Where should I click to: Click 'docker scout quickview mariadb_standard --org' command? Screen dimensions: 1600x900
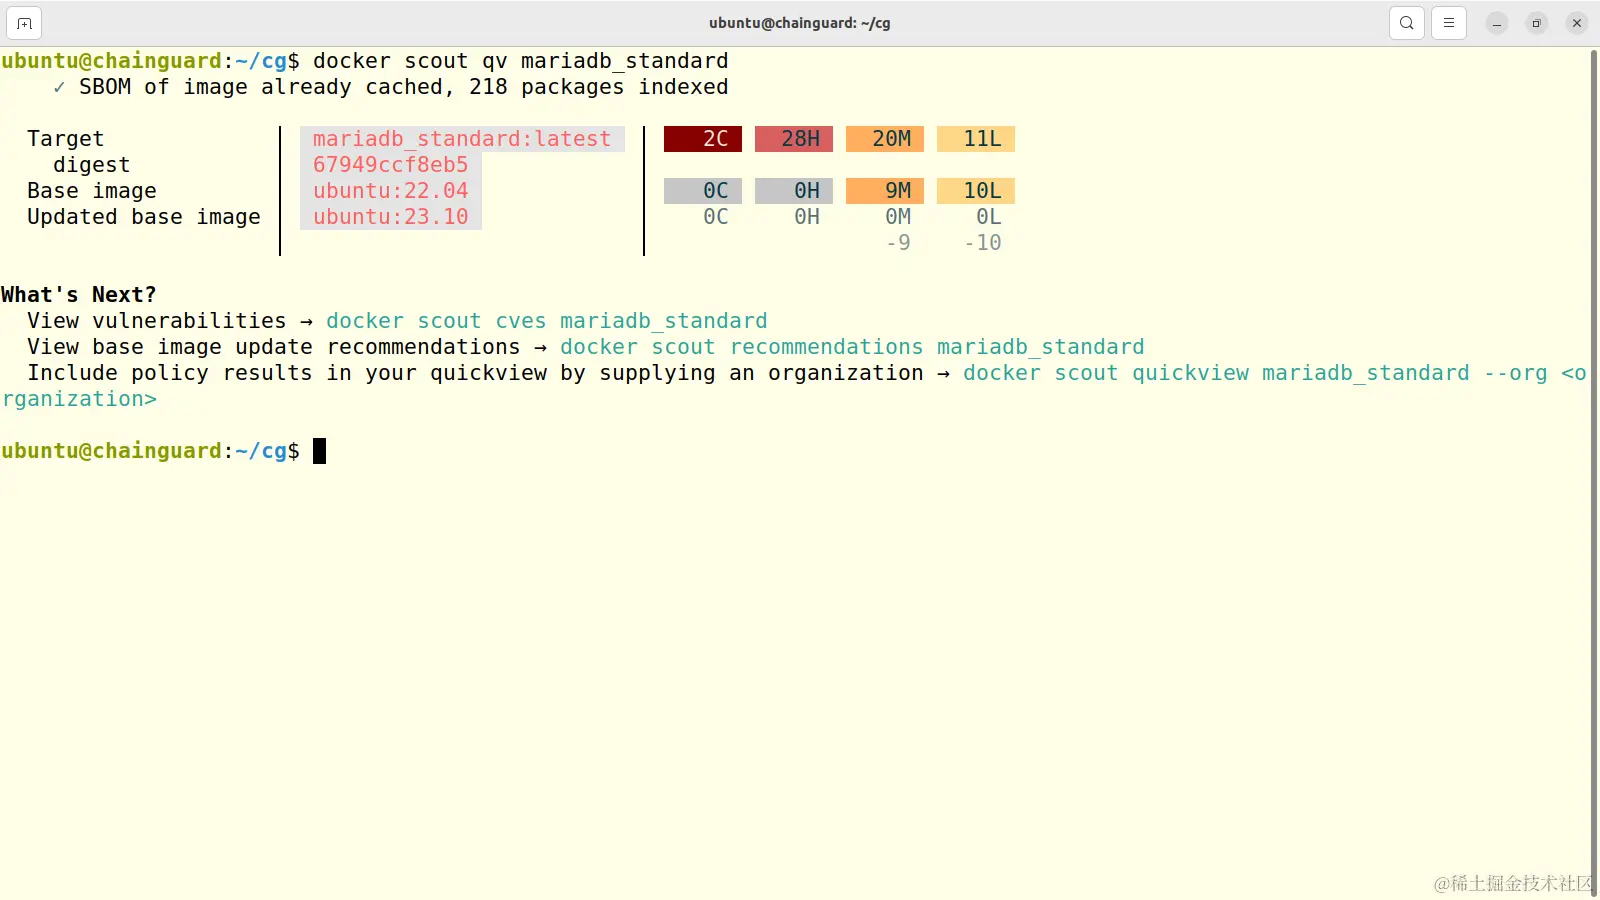pos(1255,373)
